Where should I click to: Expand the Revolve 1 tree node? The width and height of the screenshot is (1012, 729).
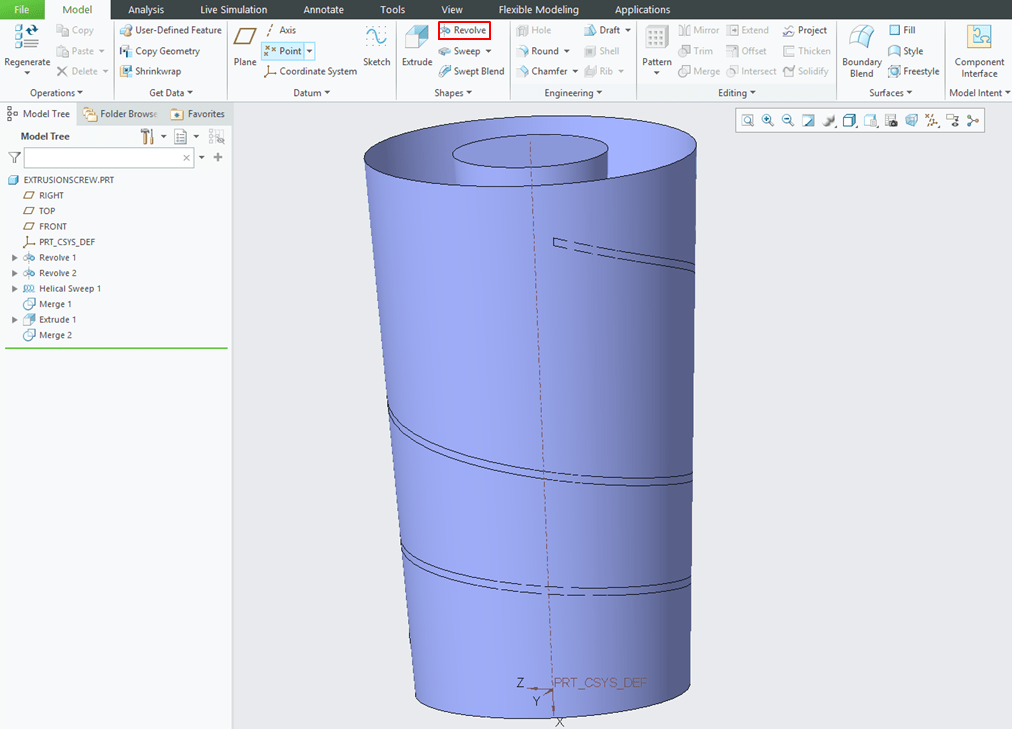(15, 258)
